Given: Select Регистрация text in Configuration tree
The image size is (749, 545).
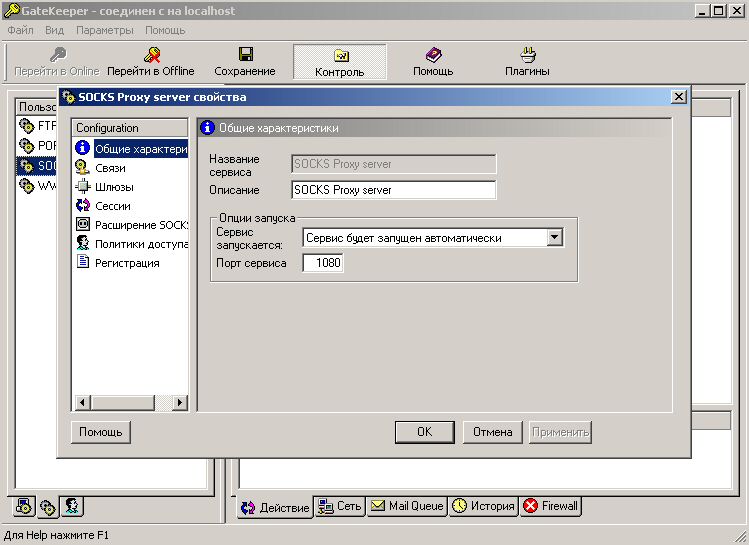Looking at the screenshot, I should point(127,263).
